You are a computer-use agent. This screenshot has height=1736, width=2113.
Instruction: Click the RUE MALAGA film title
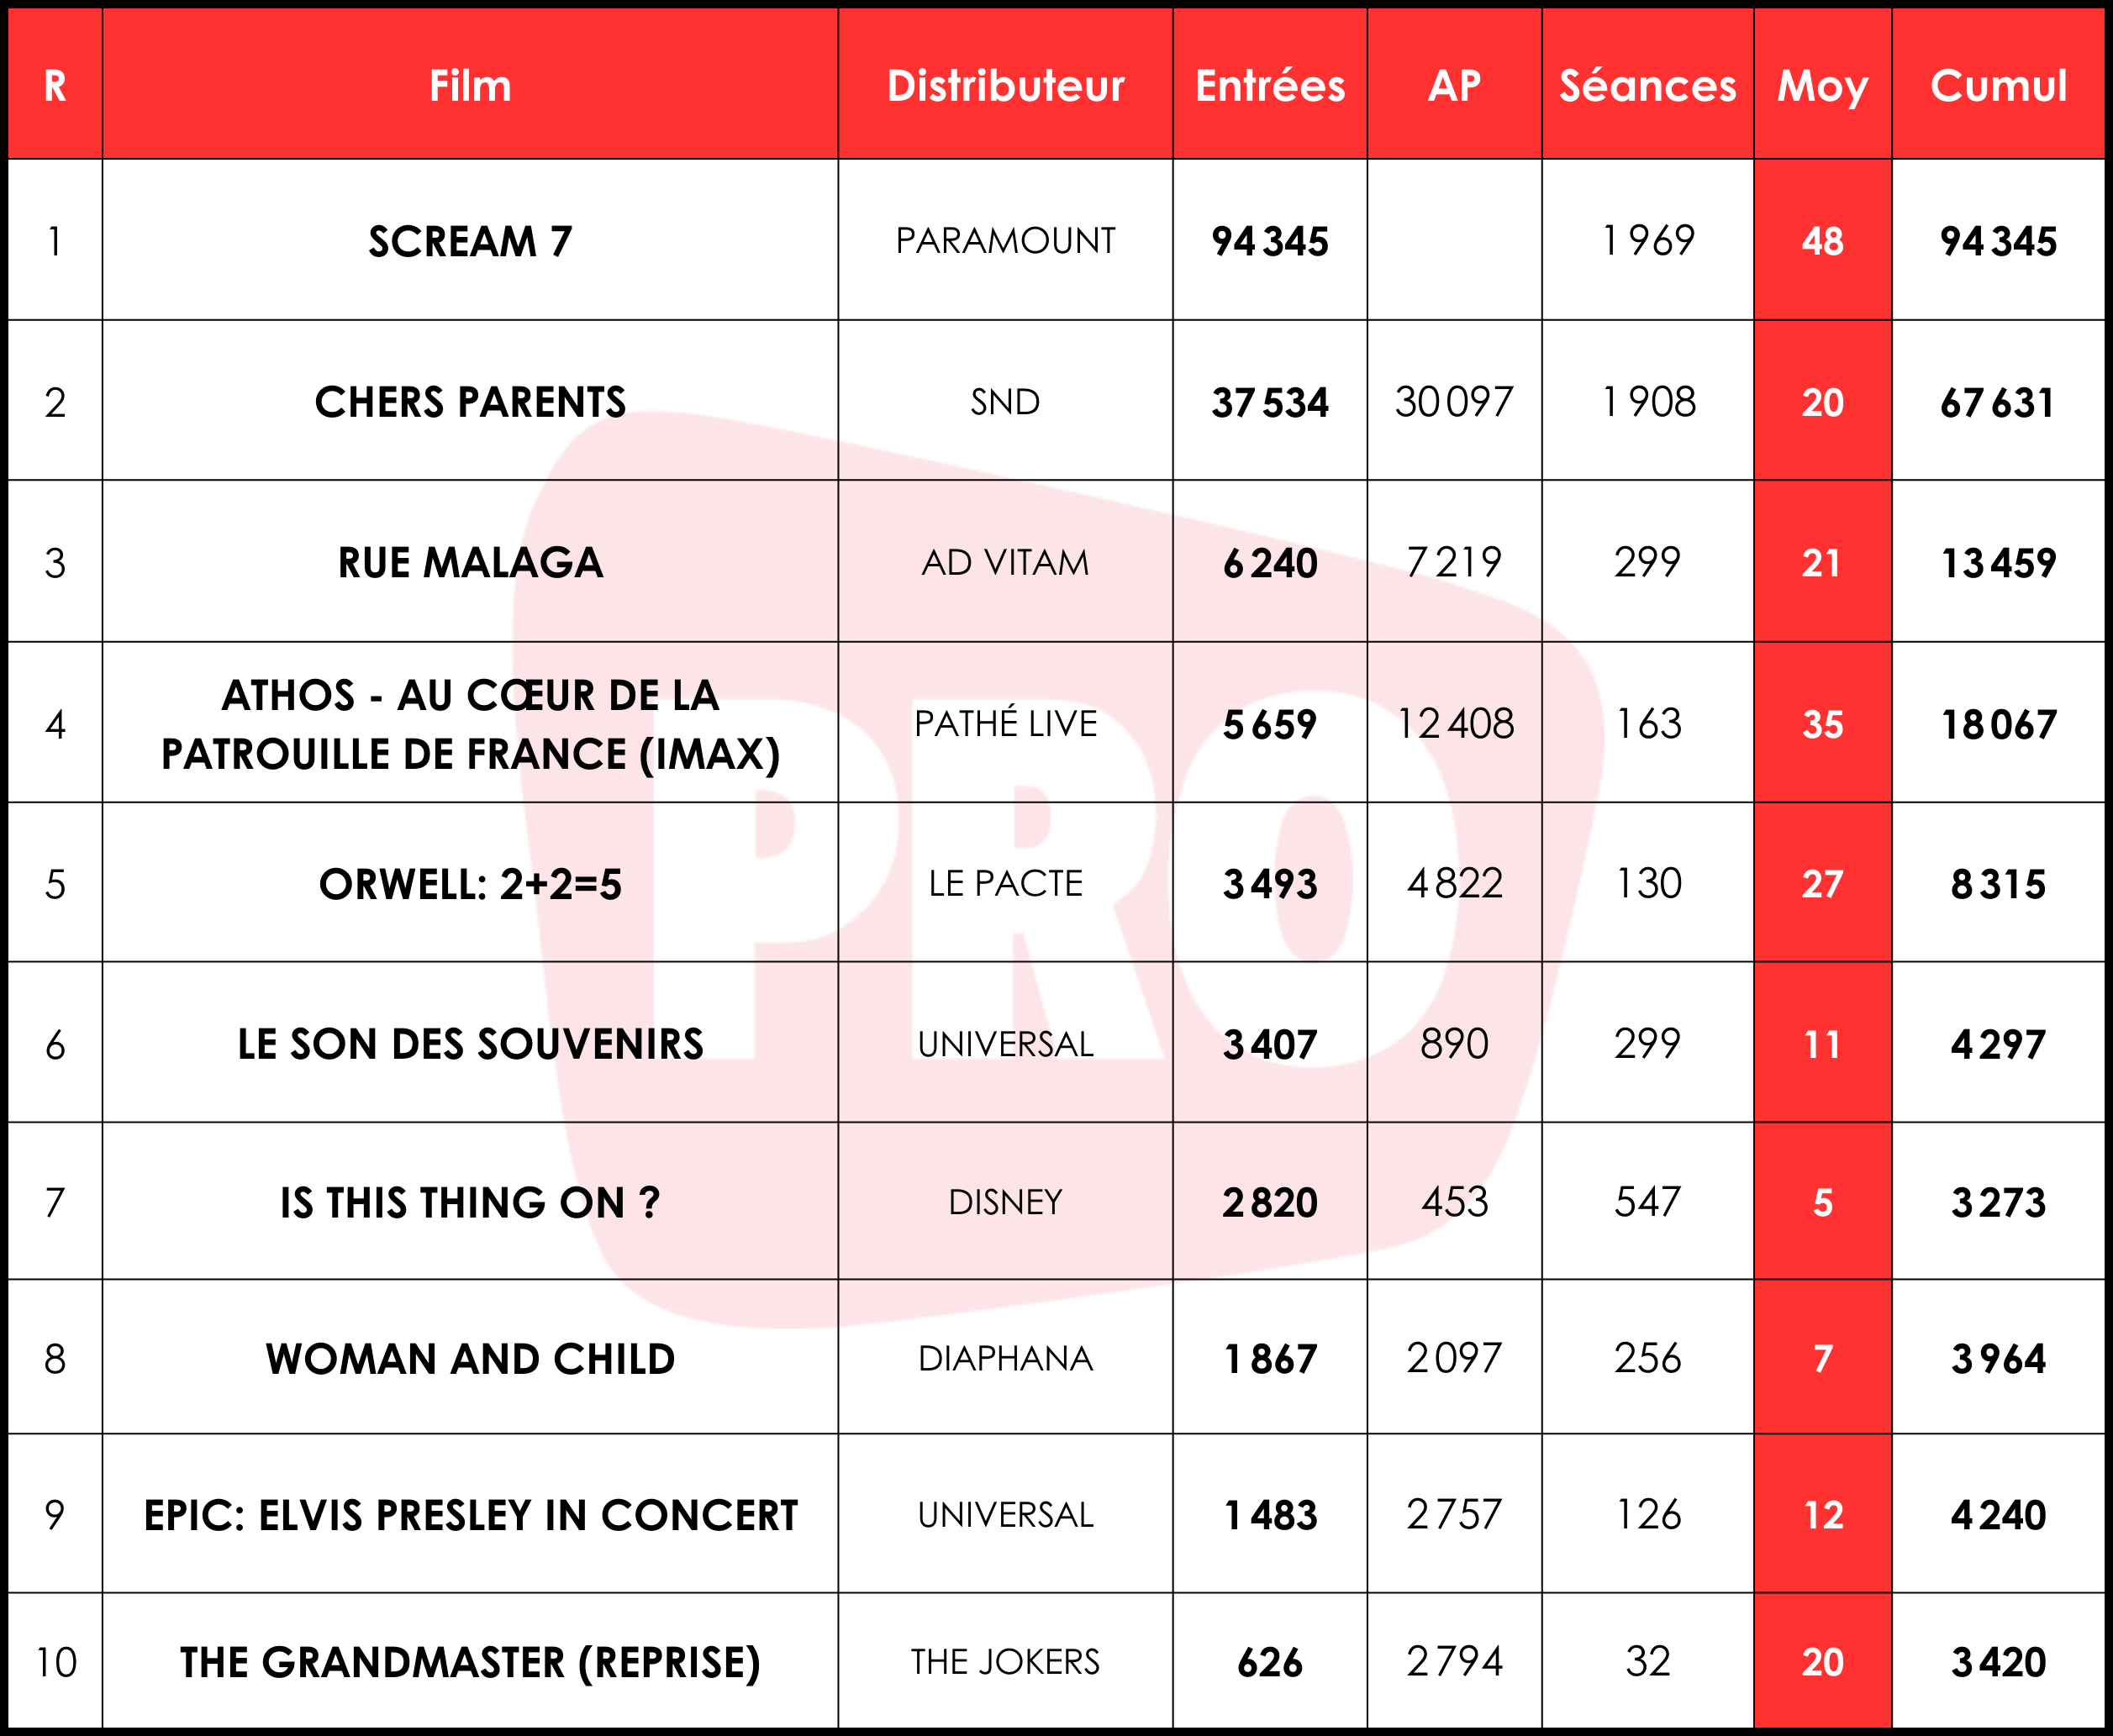coord(470,563)
